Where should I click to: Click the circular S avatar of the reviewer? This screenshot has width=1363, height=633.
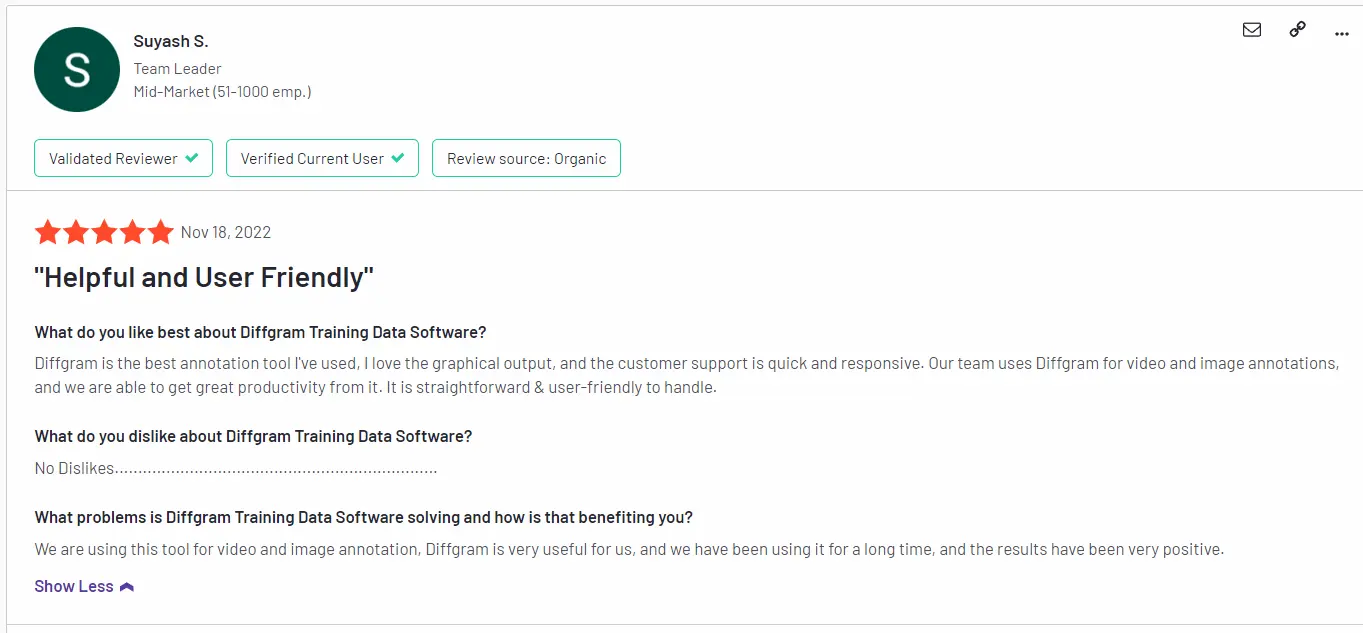[x=77, y=69]
